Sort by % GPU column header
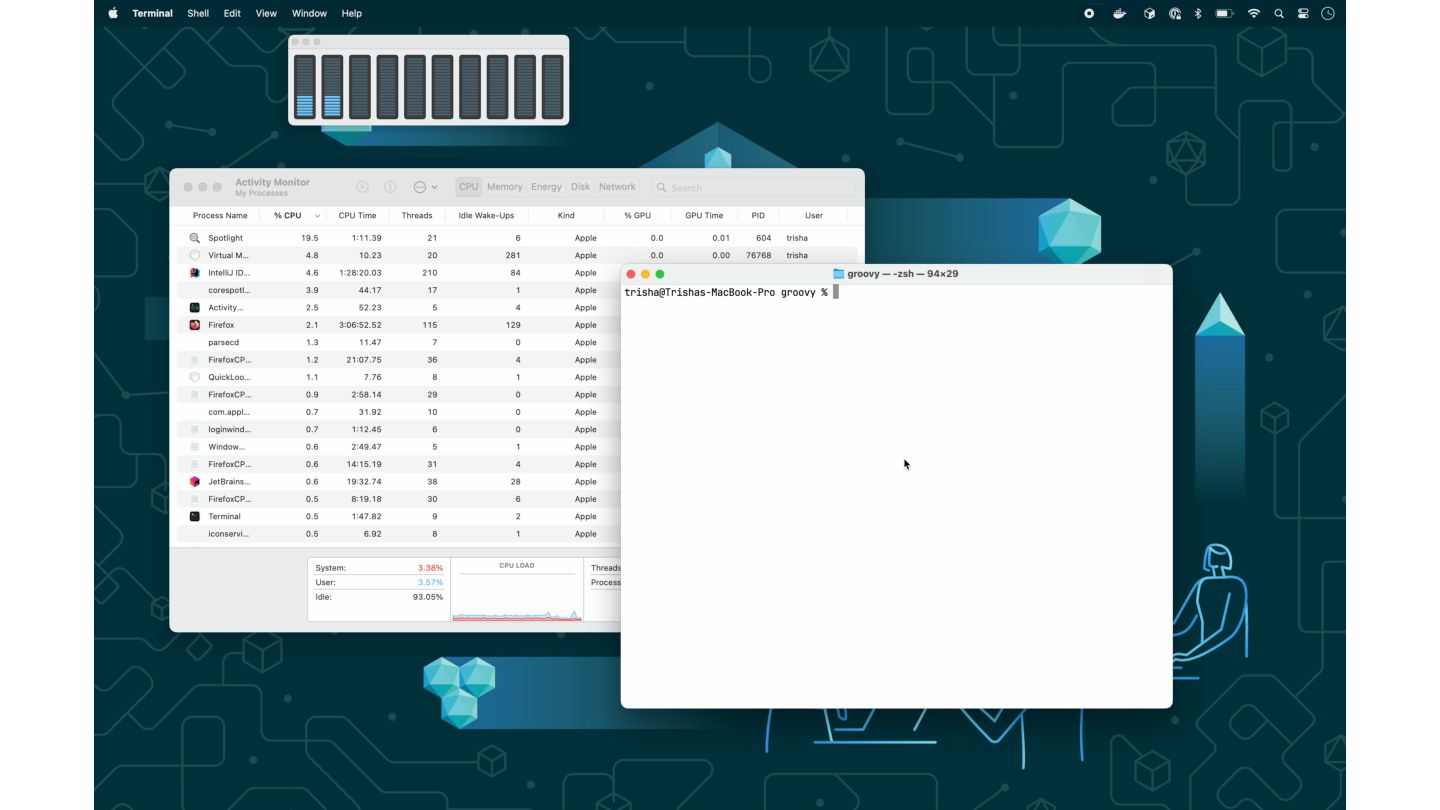 (x=637, y=215)
